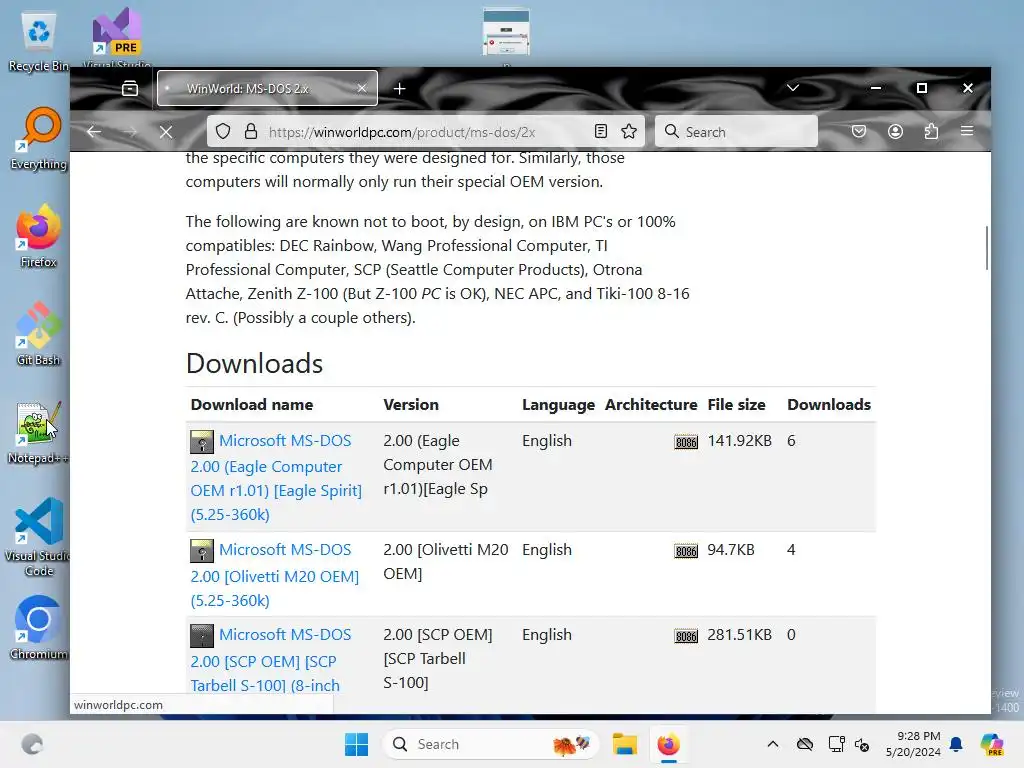
Task: Open Chromium desktop icon
Action: [x=39, y=628]
